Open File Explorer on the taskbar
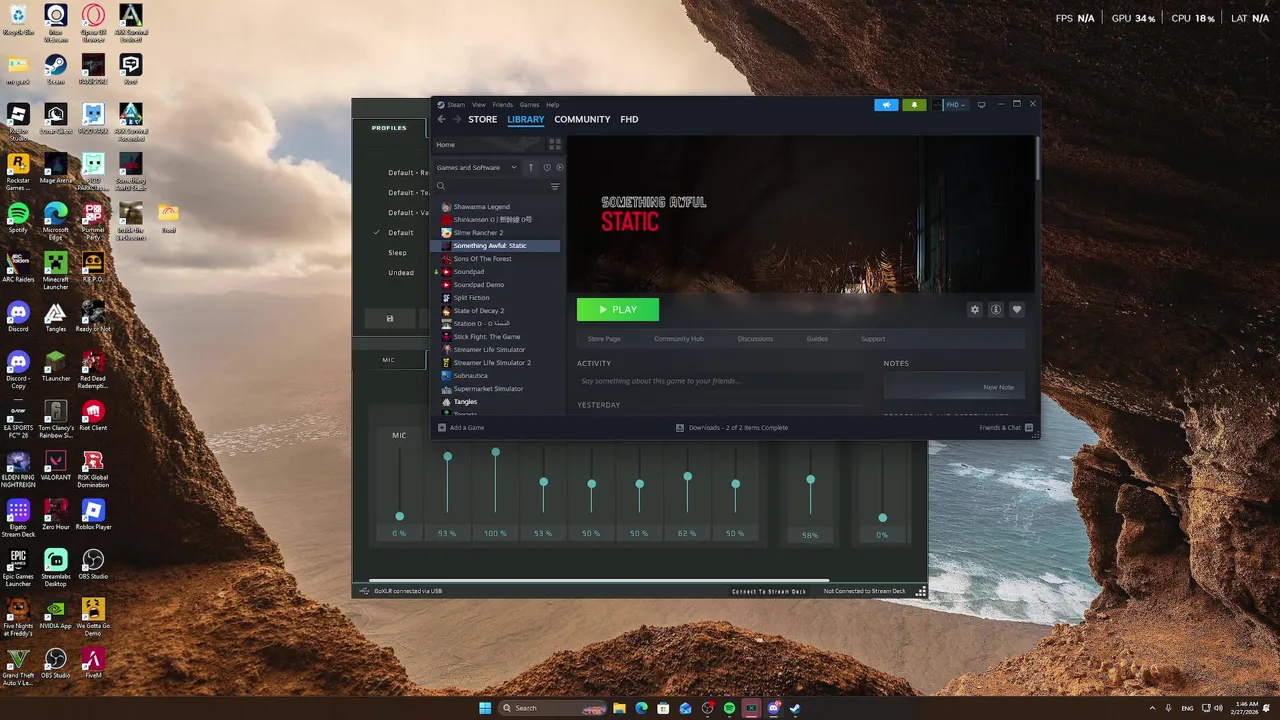This screenshot has height=720, width=1280. [619, 708]
